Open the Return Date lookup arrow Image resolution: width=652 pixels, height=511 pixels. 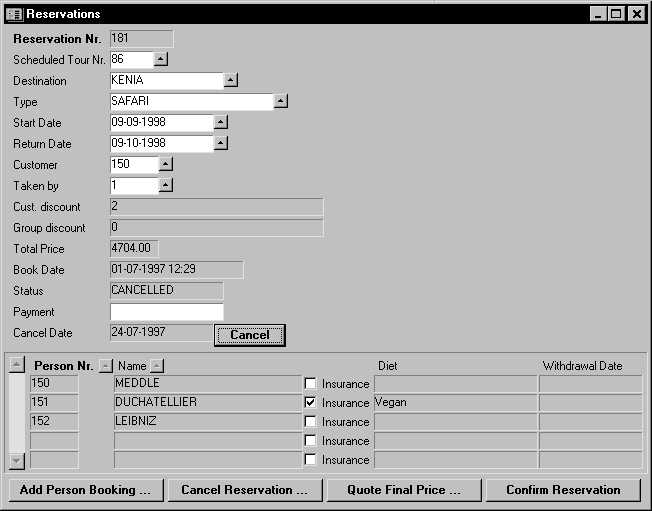221,143
